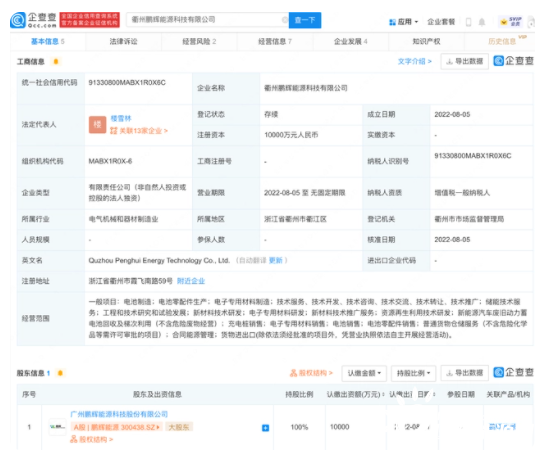This screenshot has height=450, width=543.
Task: Select credit code 91330800MABX1R0X6C text
Action: pyautogui.click(x=127, y=82)
